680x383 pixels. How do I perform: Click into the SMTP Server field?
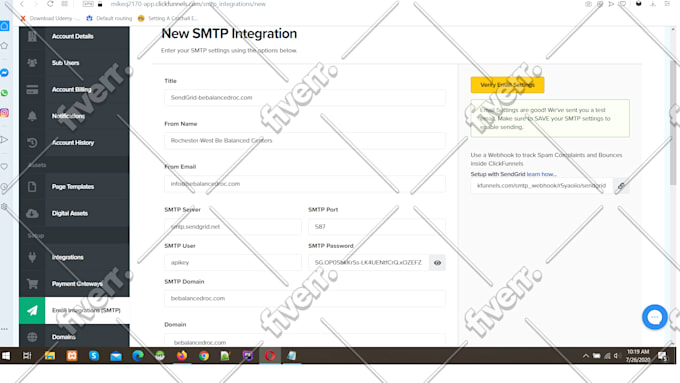(x=233, y=227)
